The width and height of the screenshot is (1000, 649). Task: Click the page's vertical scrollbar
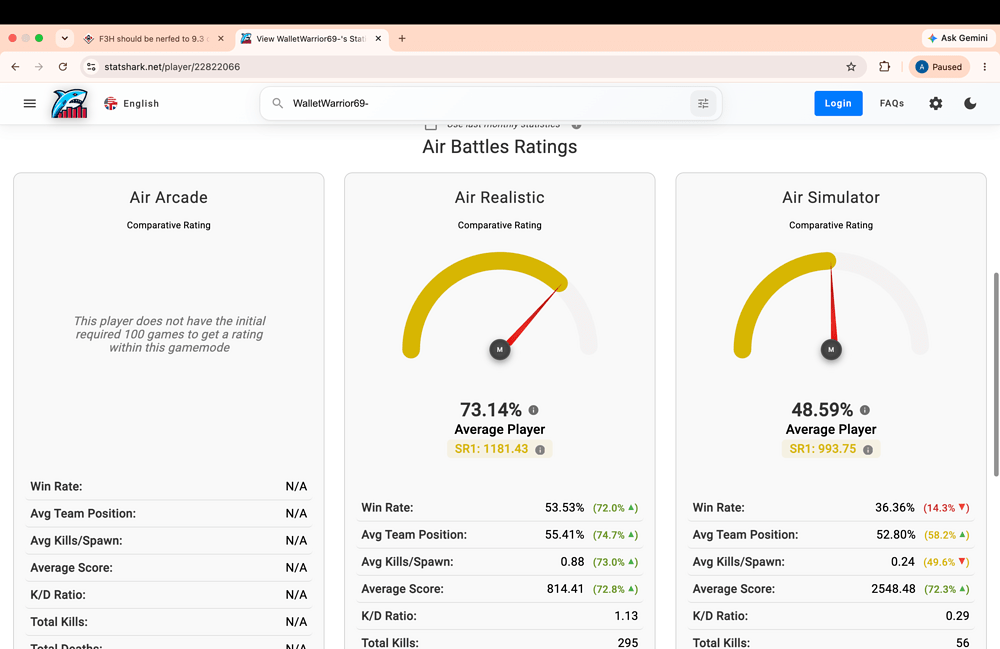pyautogui.click(x=996, y=375)
